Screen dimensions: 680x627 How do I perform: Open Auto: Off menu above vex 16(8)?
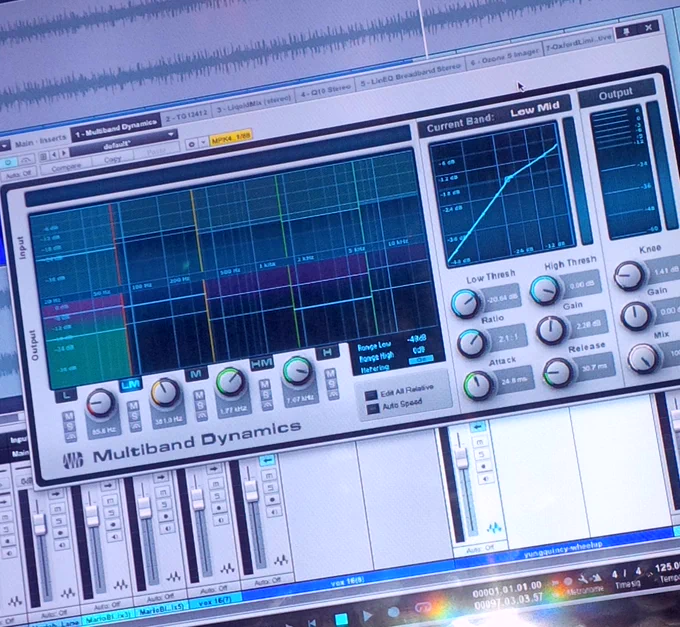point(268,581)
